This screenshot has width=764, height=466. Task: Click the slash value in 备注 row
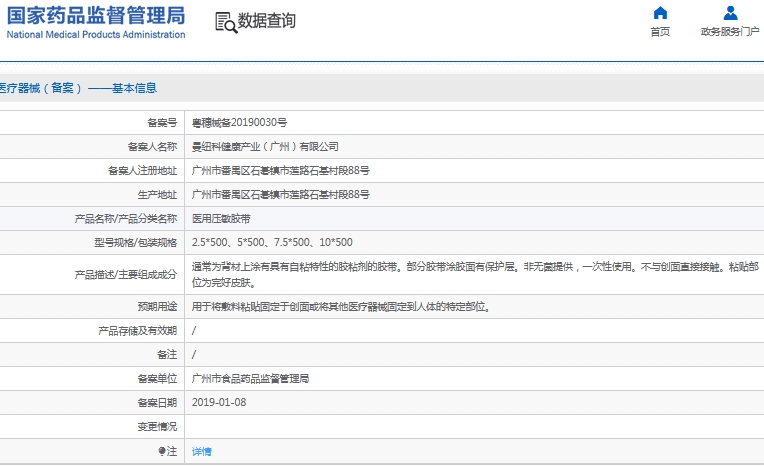click(194, 355)
